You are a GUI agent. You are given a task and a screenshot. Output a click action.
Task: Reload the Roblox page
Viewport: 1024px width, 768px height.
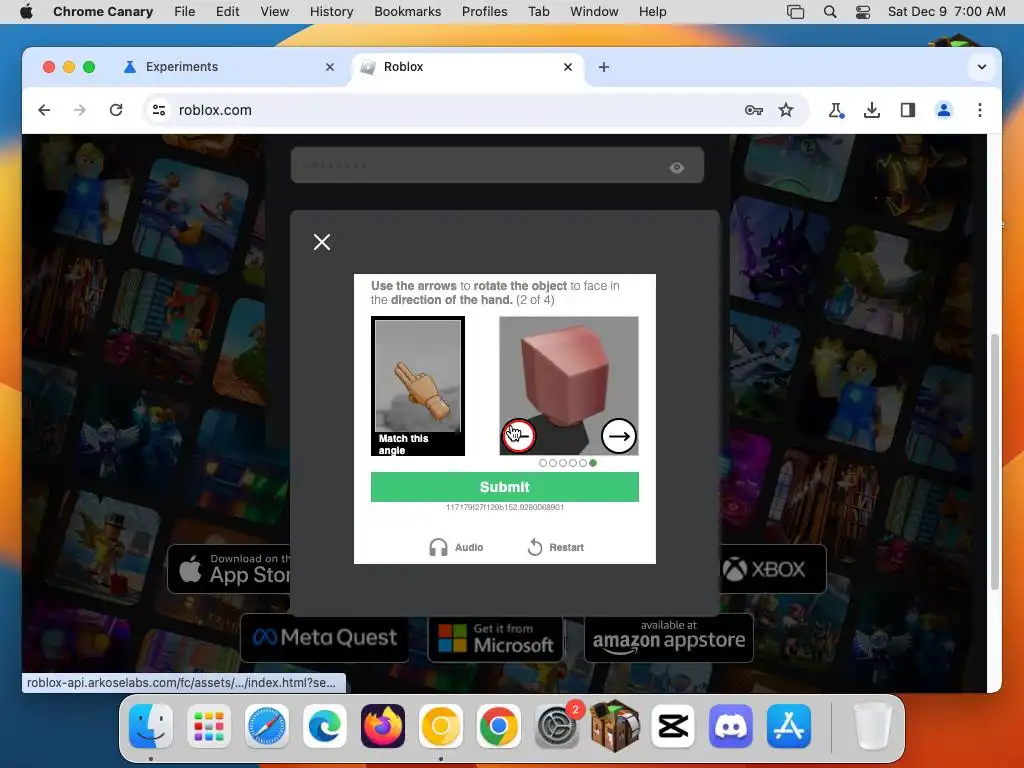[116, 110]
